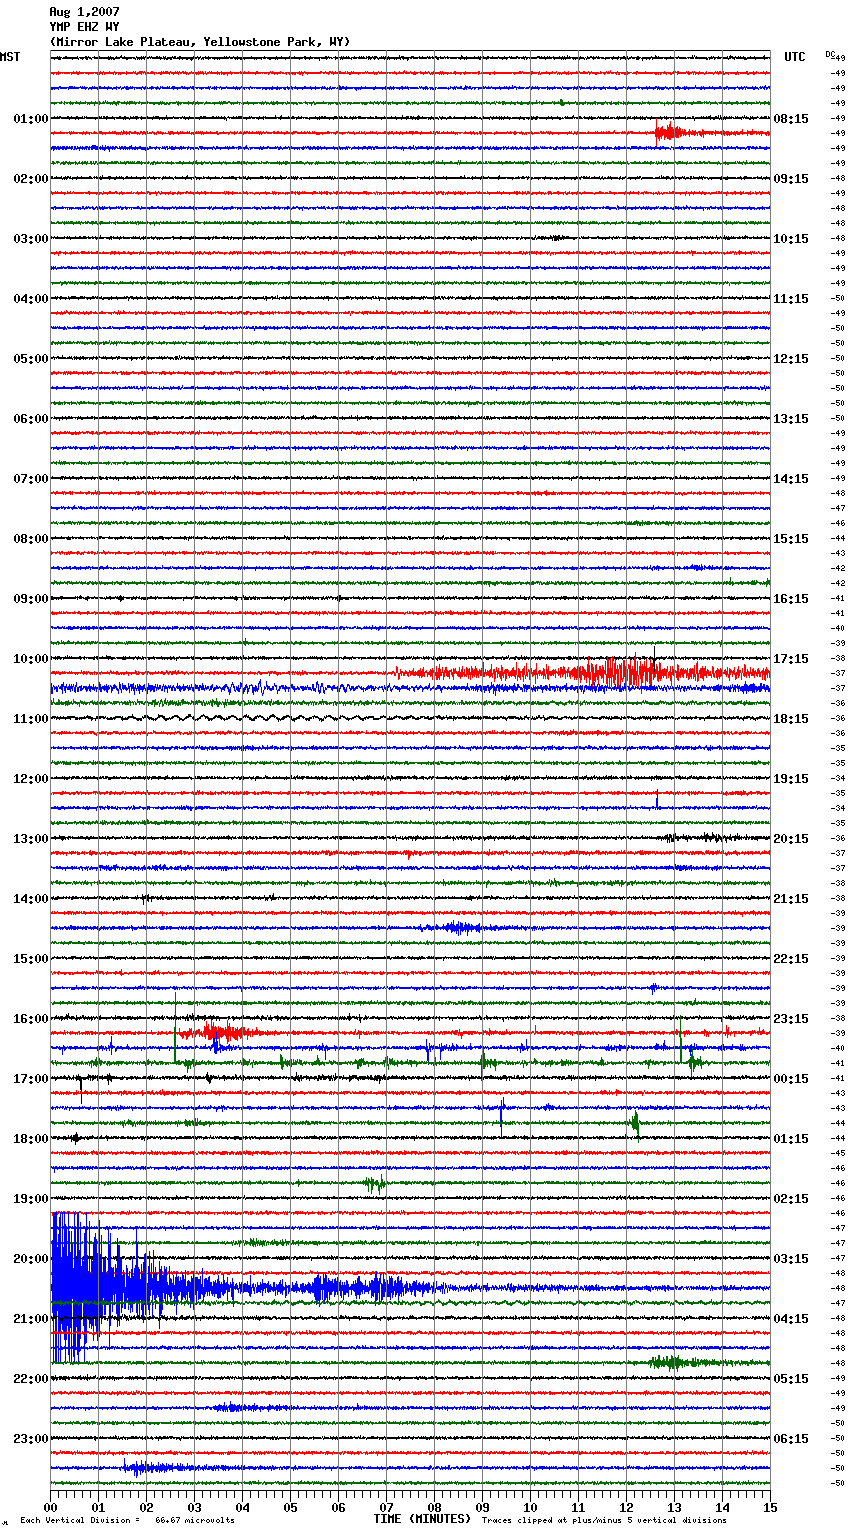850x1534 pixels.
Task: Click the "05" minute axis tick label
Action: 291,1507
